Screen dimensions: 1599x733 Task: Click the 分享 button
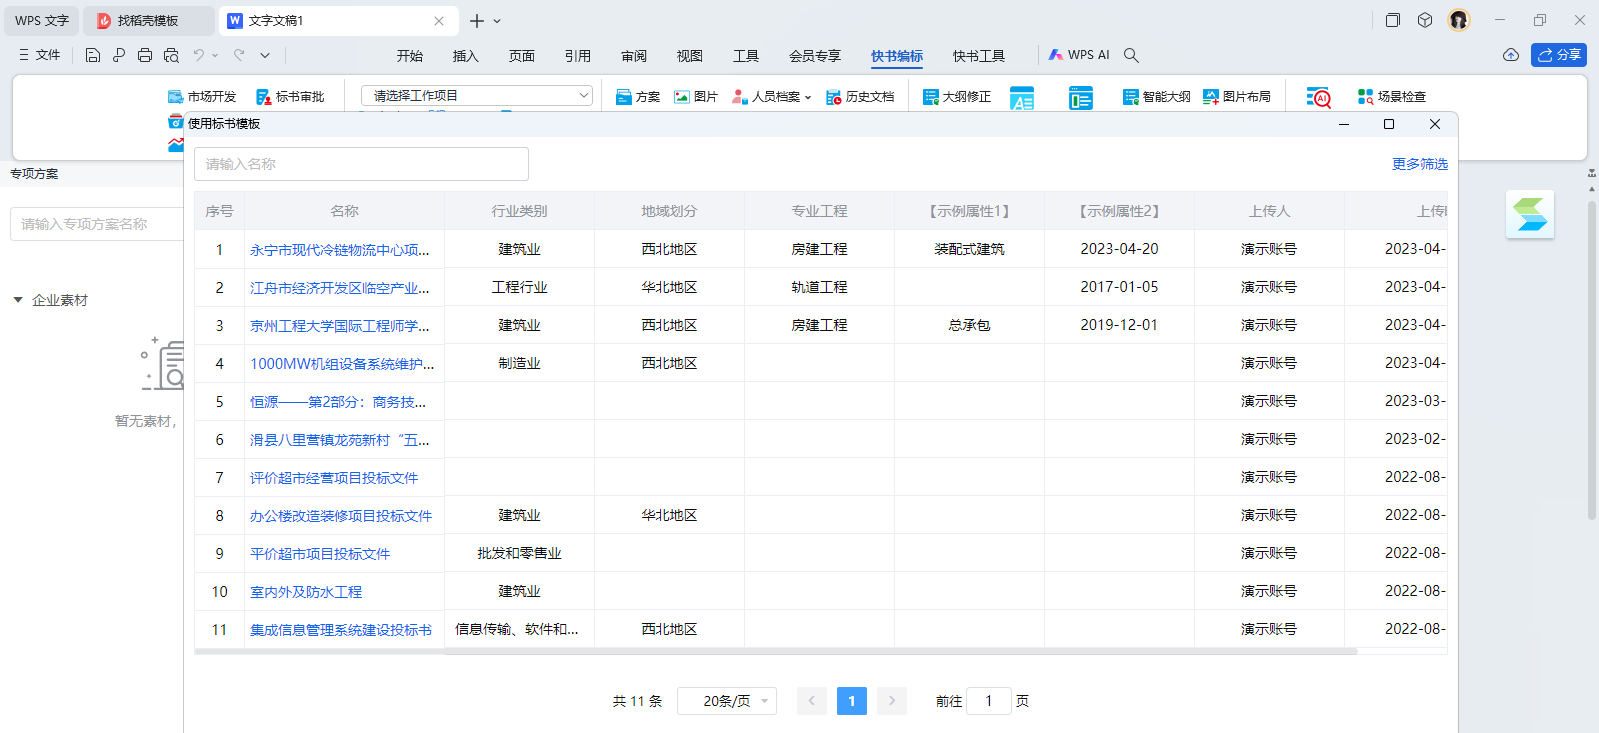tap(1558, 55)
